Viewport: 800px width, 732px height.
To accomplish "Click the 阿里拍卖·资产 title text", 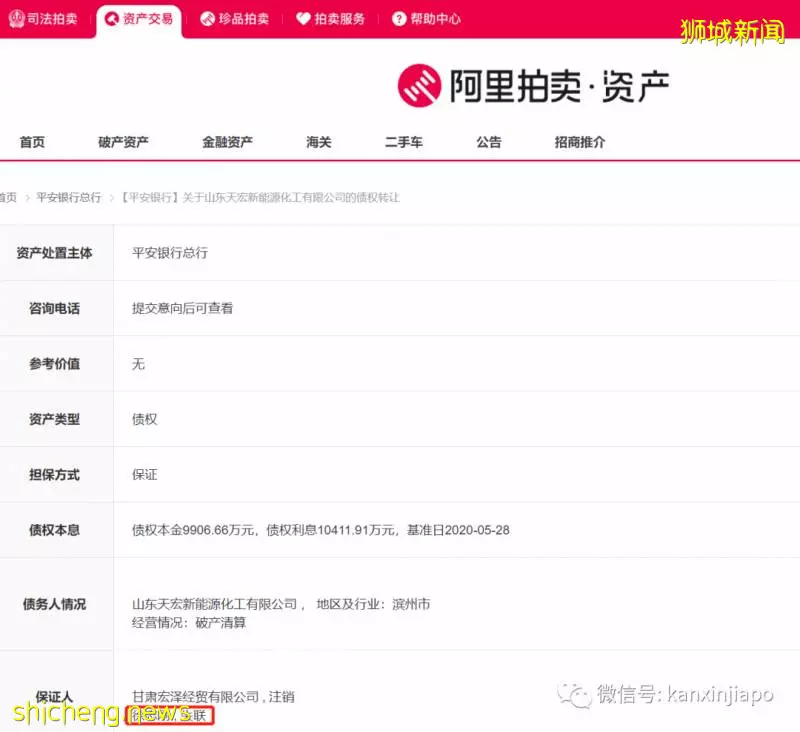I will coord(559,86).
